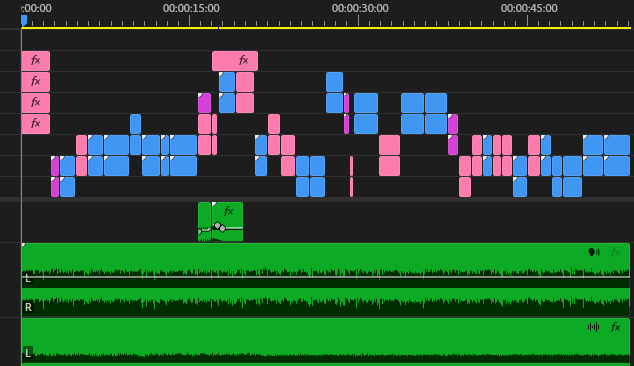Click the blue playhead handle on the ruler
Screen dimensions: 634x366
[24, 20]
